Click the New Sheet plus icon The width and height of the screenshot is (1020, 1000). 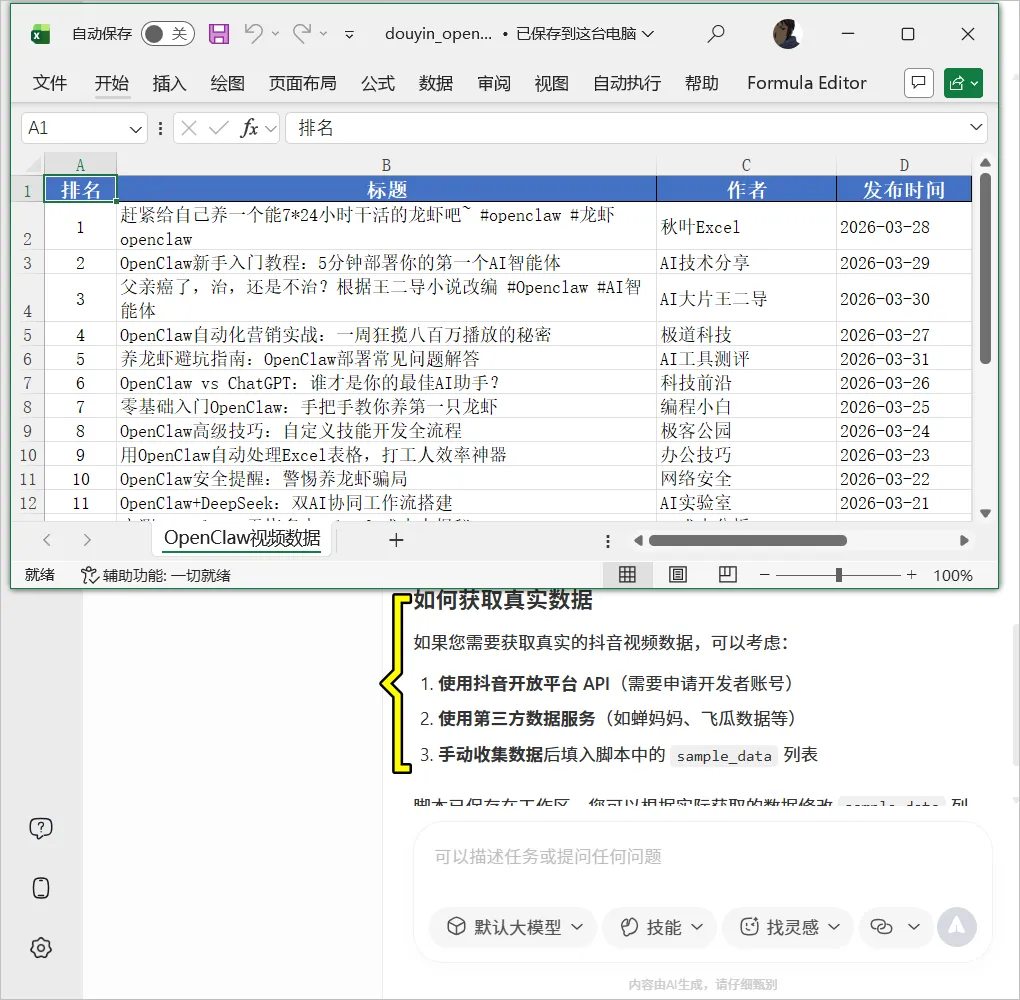tap(396, 540)
